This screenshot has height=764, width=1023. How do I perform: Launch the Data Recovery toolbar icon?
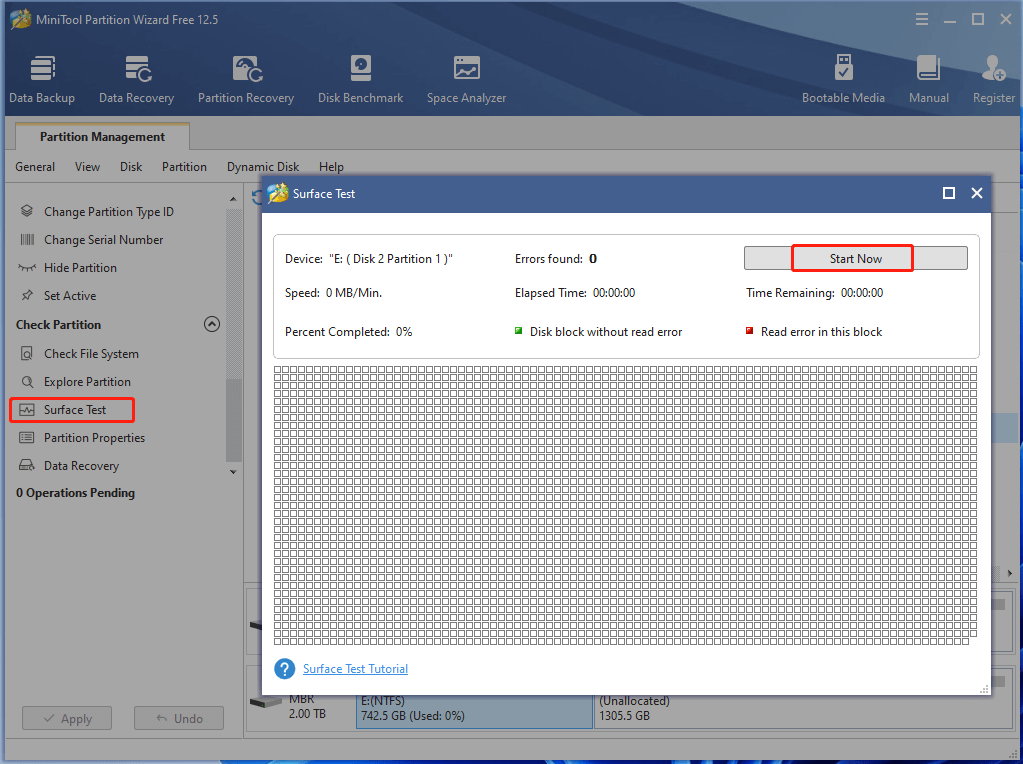(x=136, y=79)
